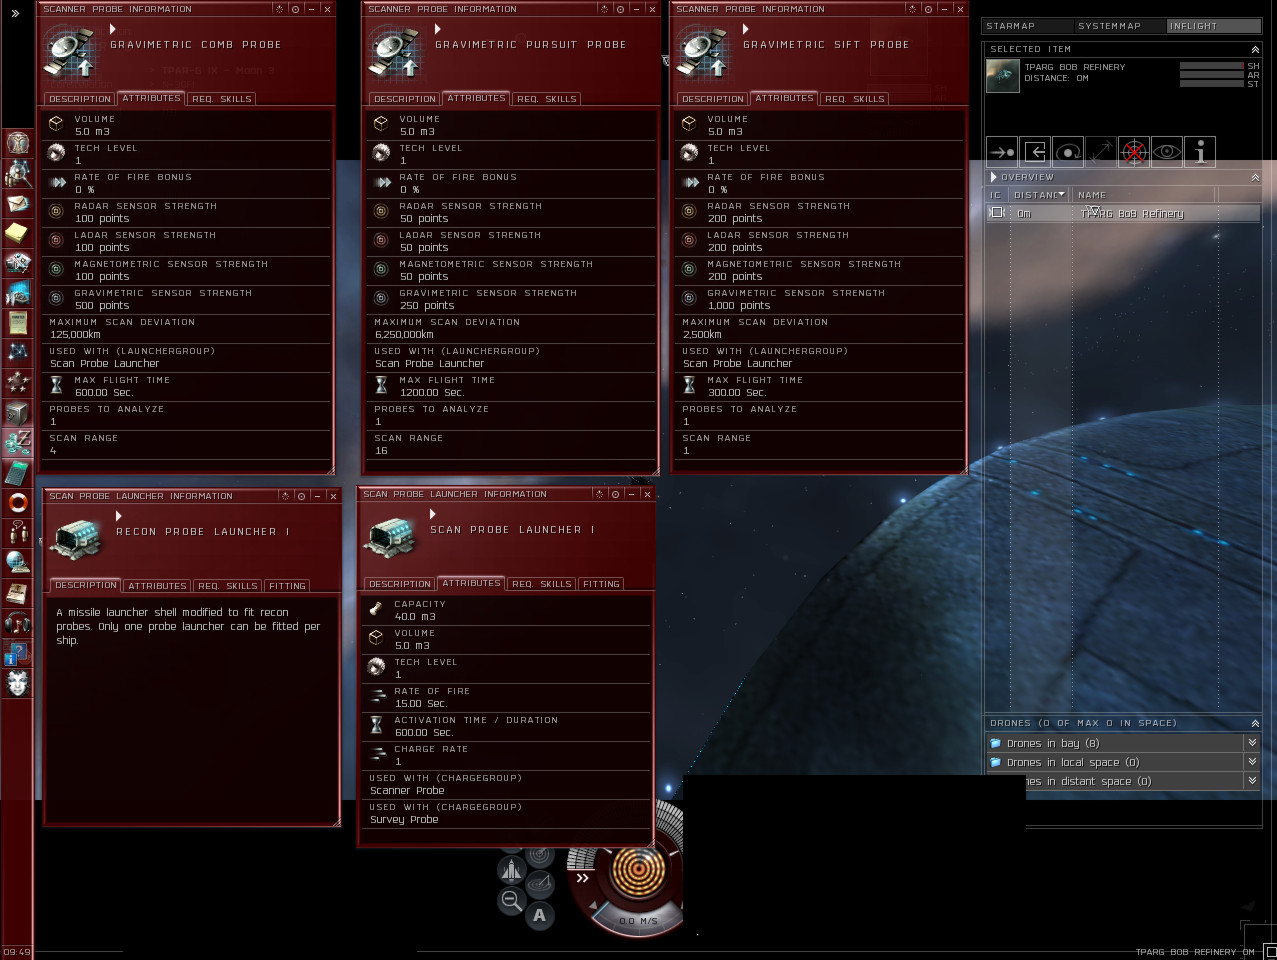Open the character portrait face icon

pos(18,682)
